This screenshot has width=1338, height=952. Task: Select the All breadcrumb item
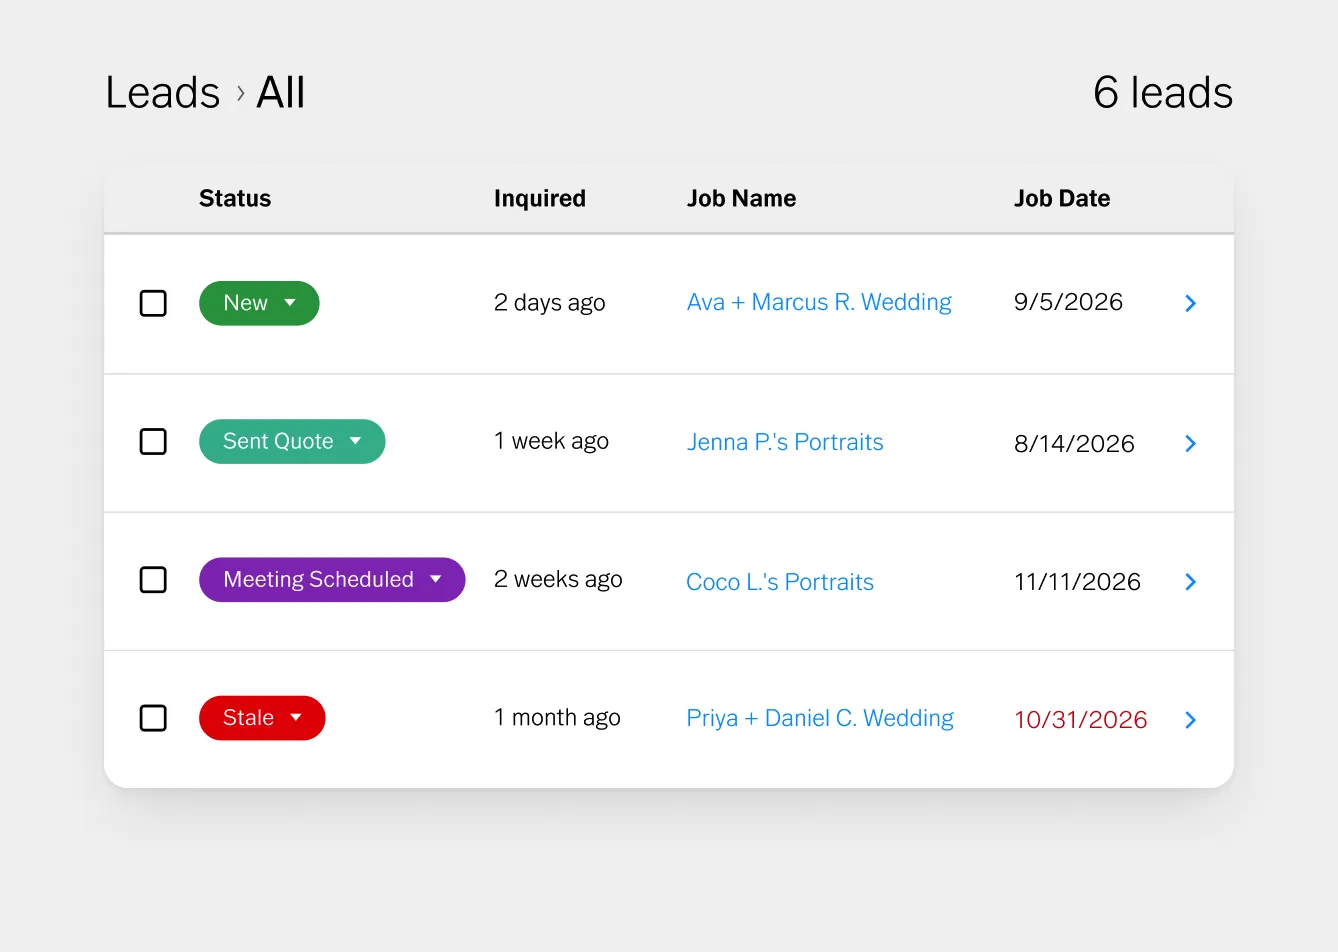(x=281, y=93)
